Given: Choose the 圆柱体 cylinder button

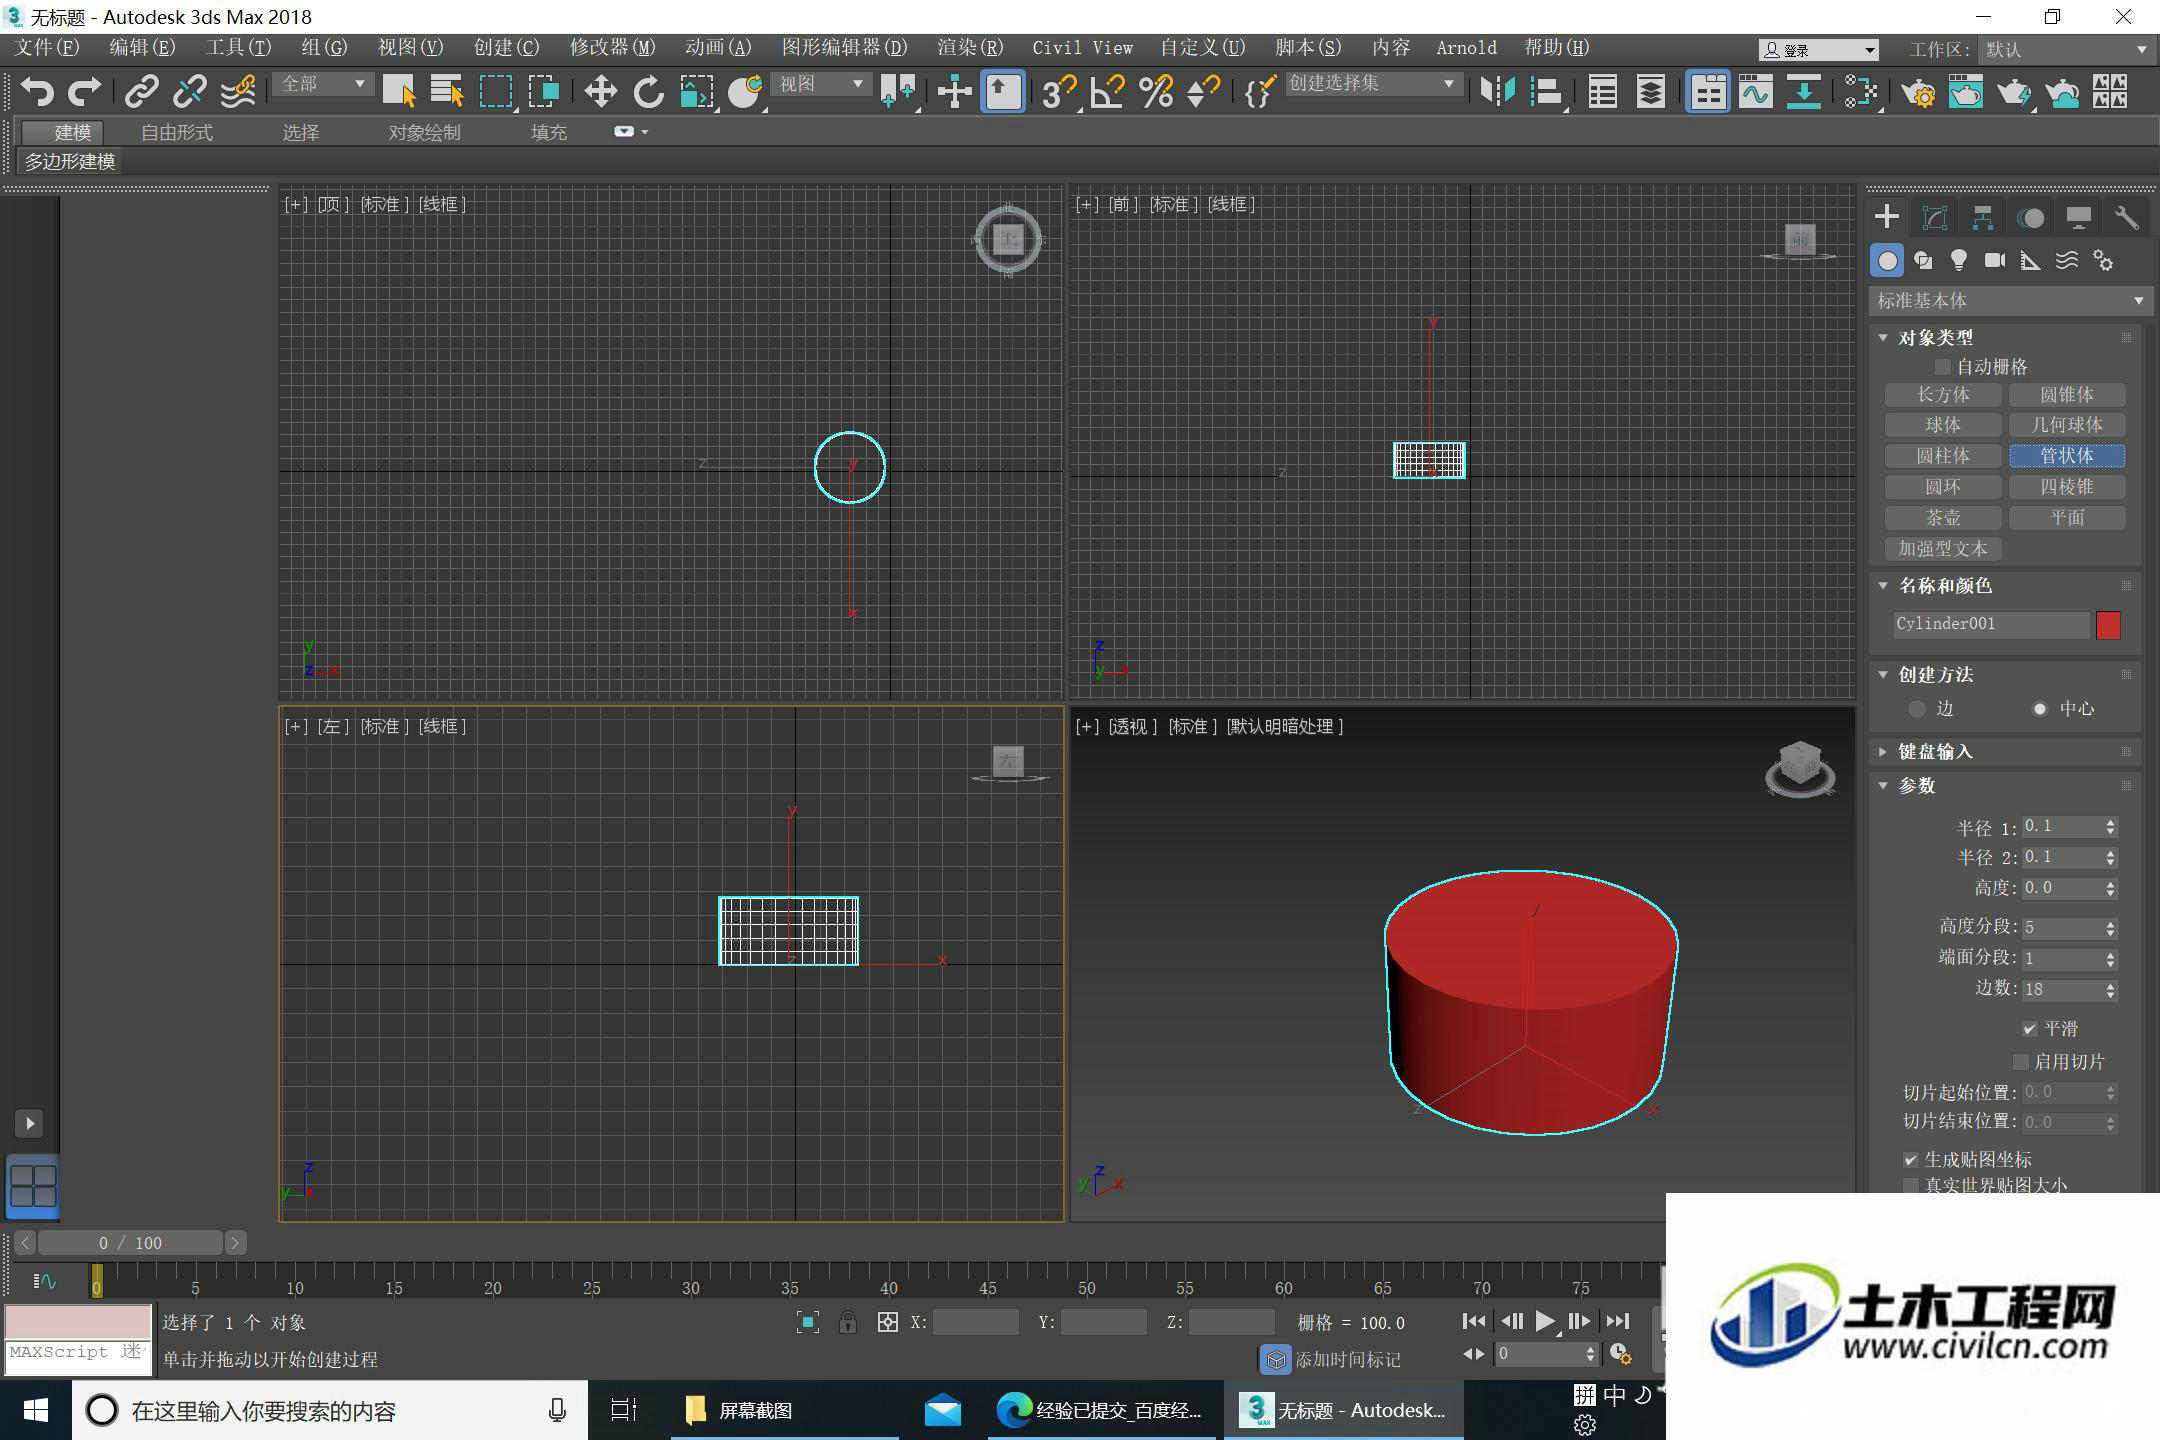Looking at the screenshot, I should click(1943, 456).
